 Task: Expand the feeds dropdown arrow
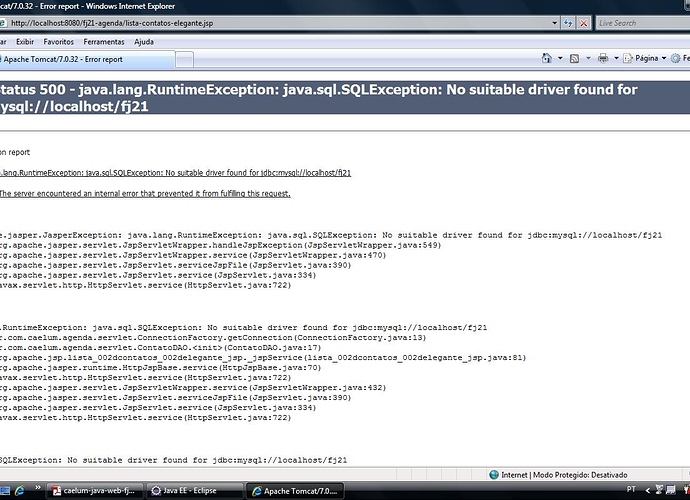click(x=588, y=58)
